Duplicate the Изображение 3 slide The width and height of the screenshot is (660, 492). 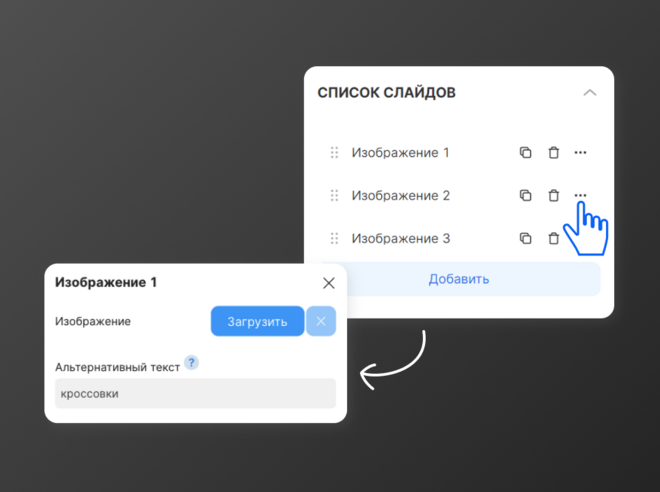pyautogui.click(x=525, y=238)
